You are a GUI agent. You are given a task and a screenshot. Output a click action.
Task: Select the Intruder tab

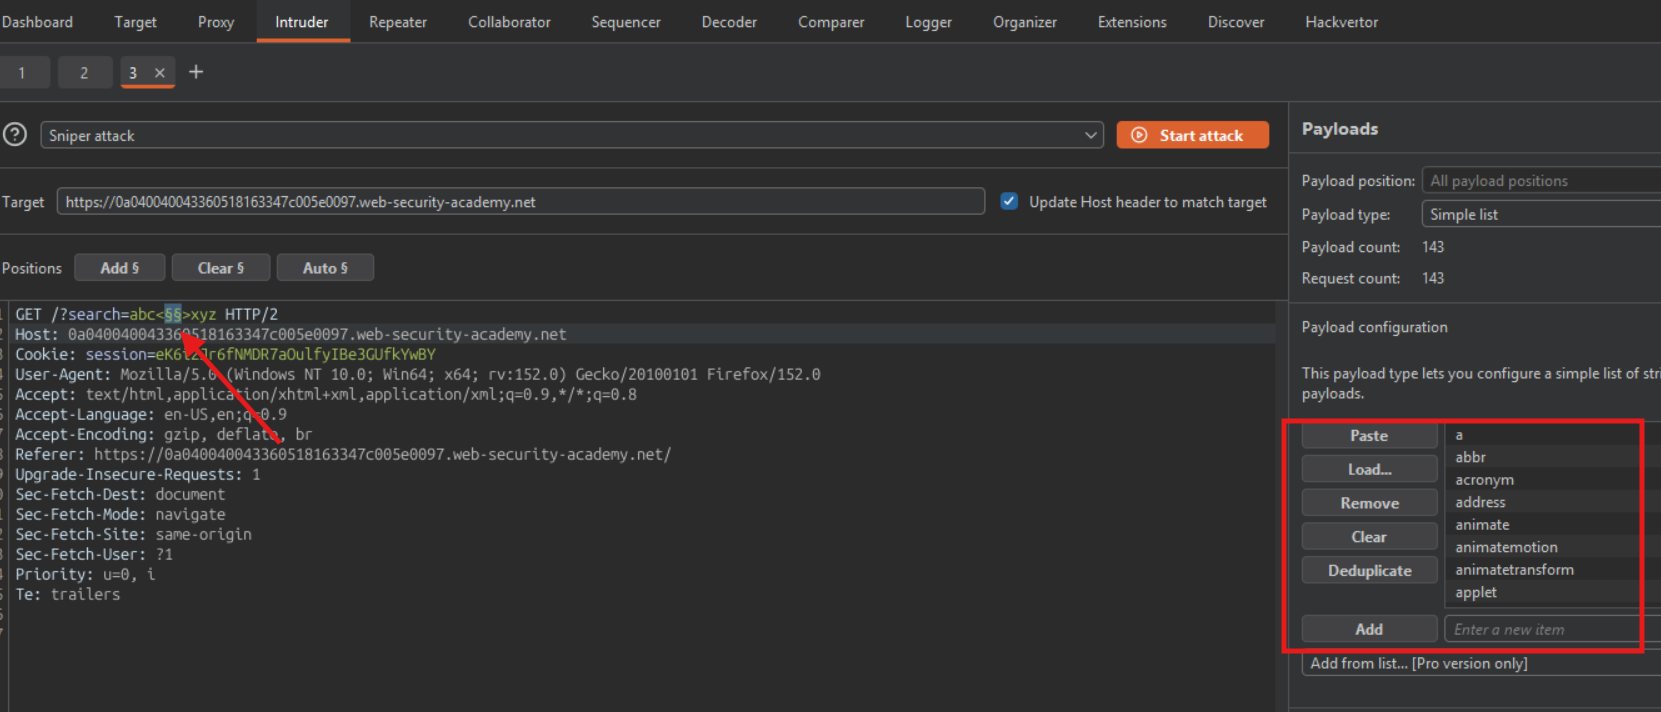tap(302, 22)
